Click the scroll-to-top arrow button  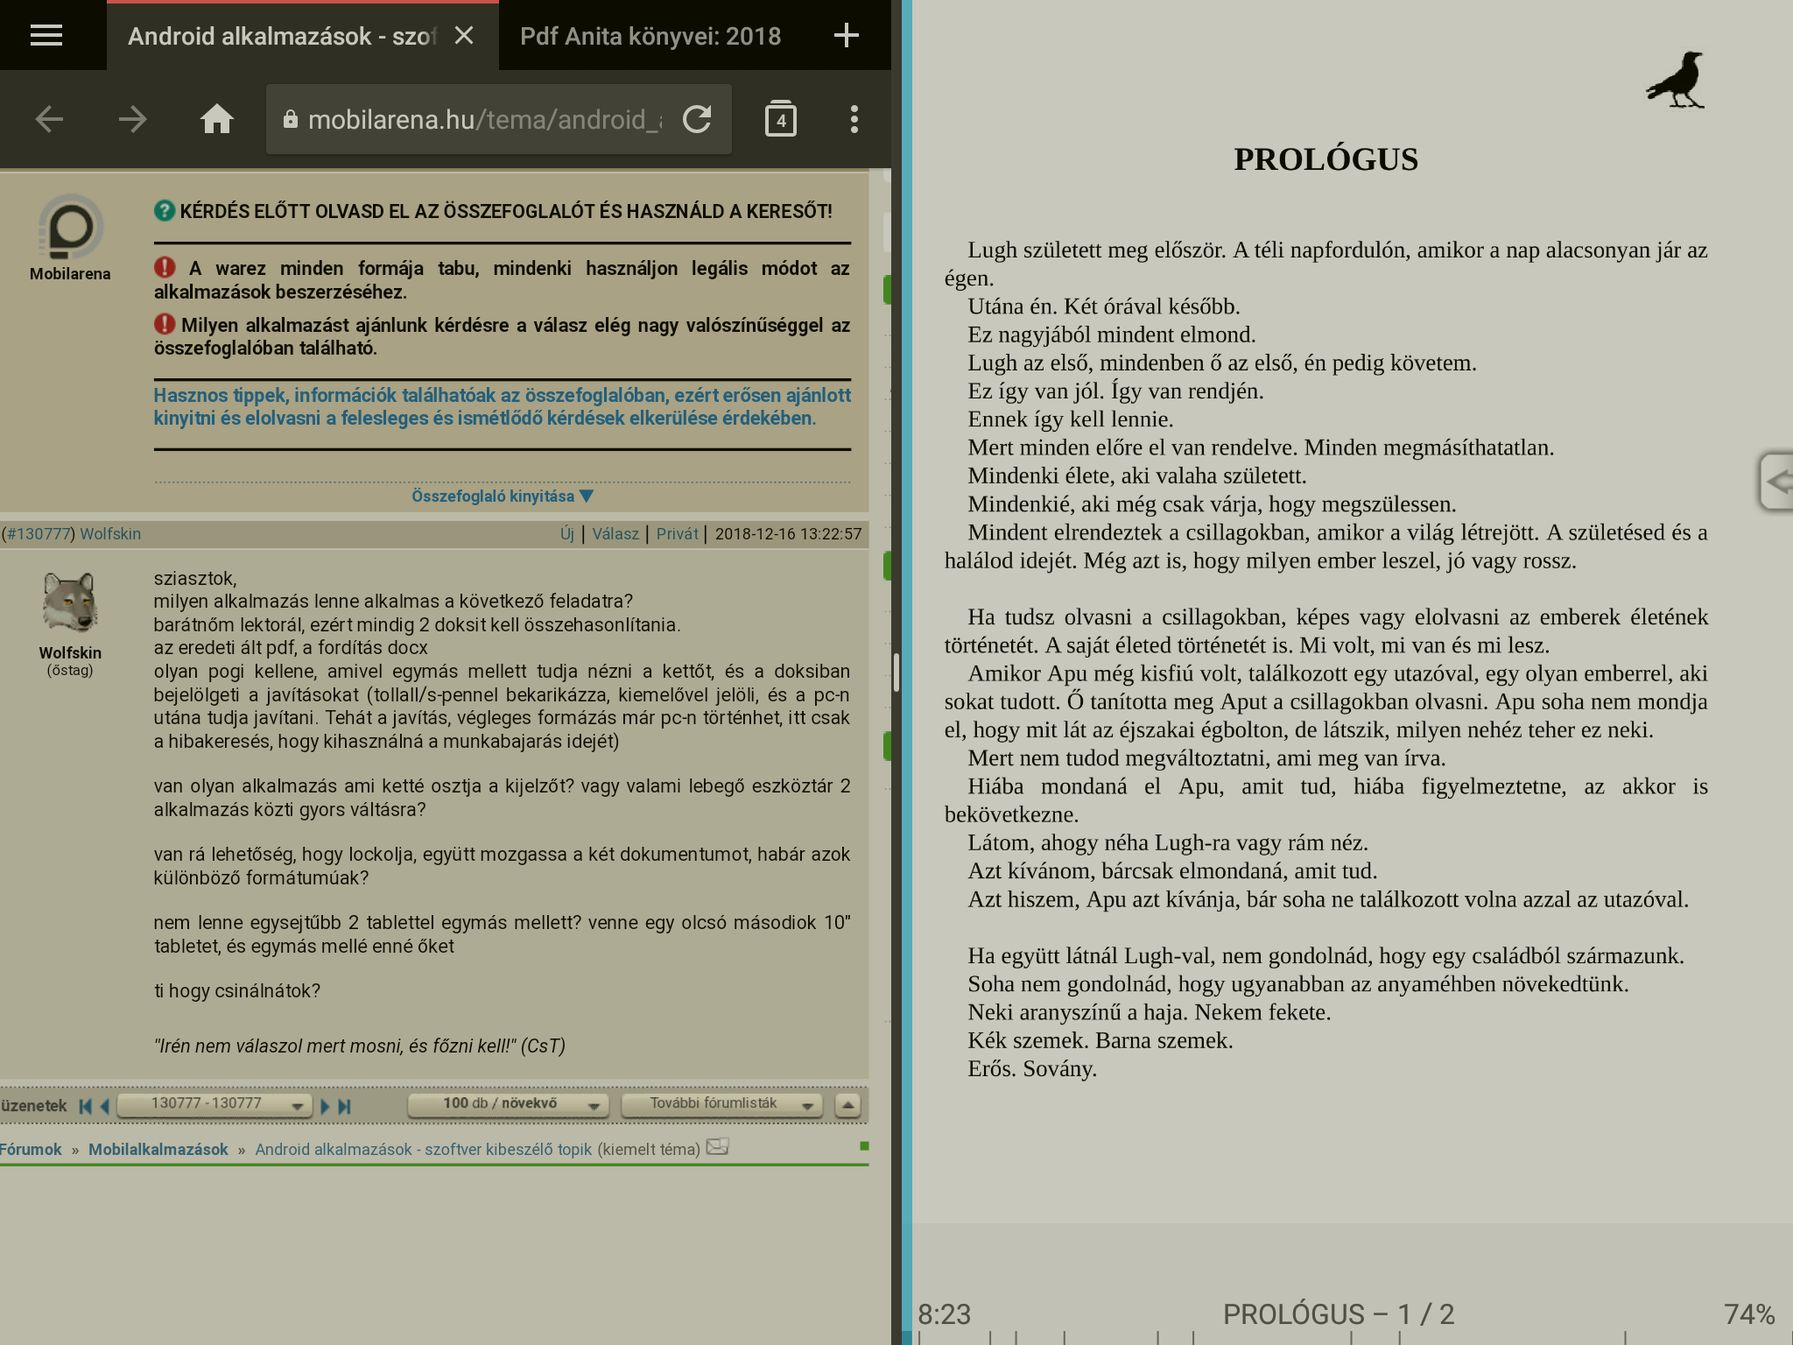(x=847, y=1105)
